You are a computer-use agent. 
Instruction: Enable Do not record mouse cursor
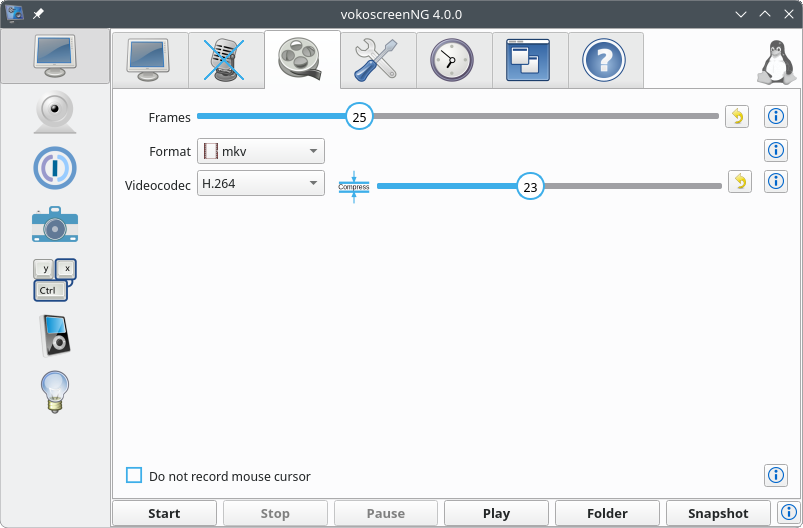click(x=134, y=476)
